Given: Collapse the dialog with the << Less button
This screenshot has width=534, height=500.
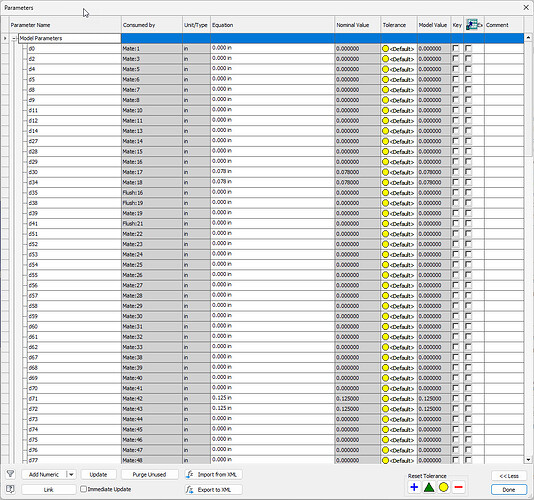Looking at the screenshot, I should (509, 476).
